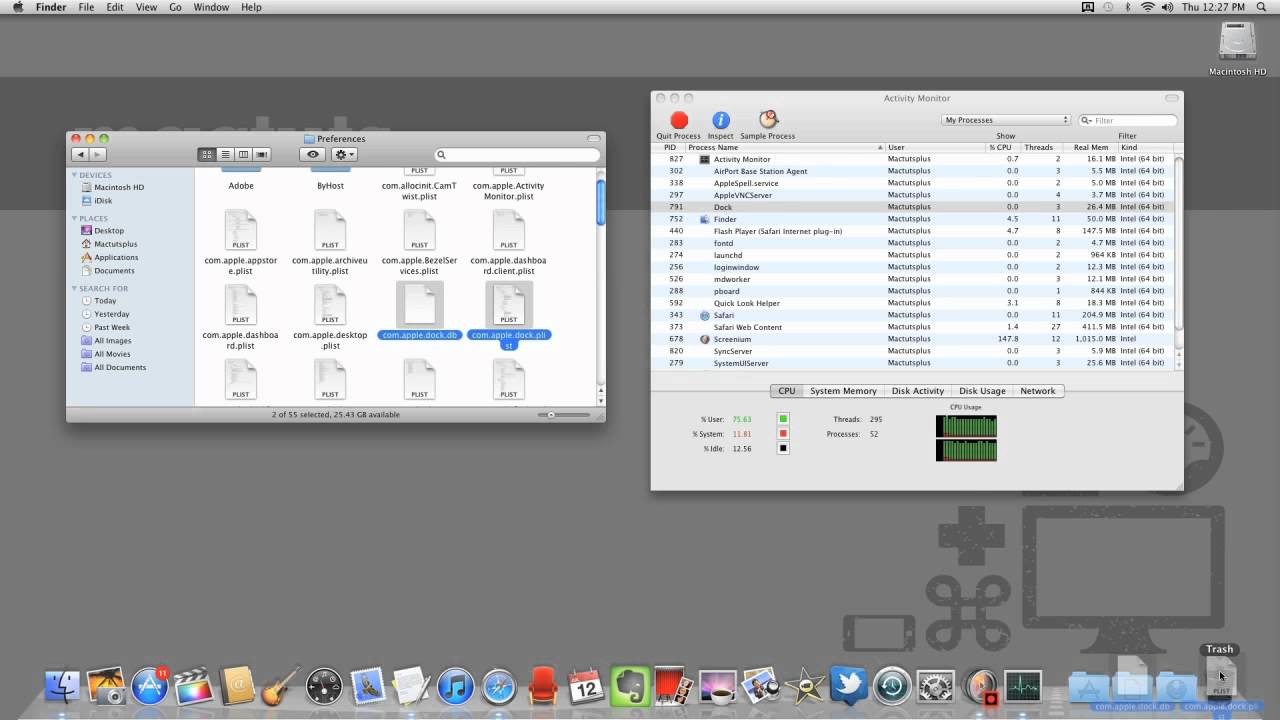Screen dimensions: 1280x720
Task: Switch Finder to column view
Action: click(x=243, y=154)
